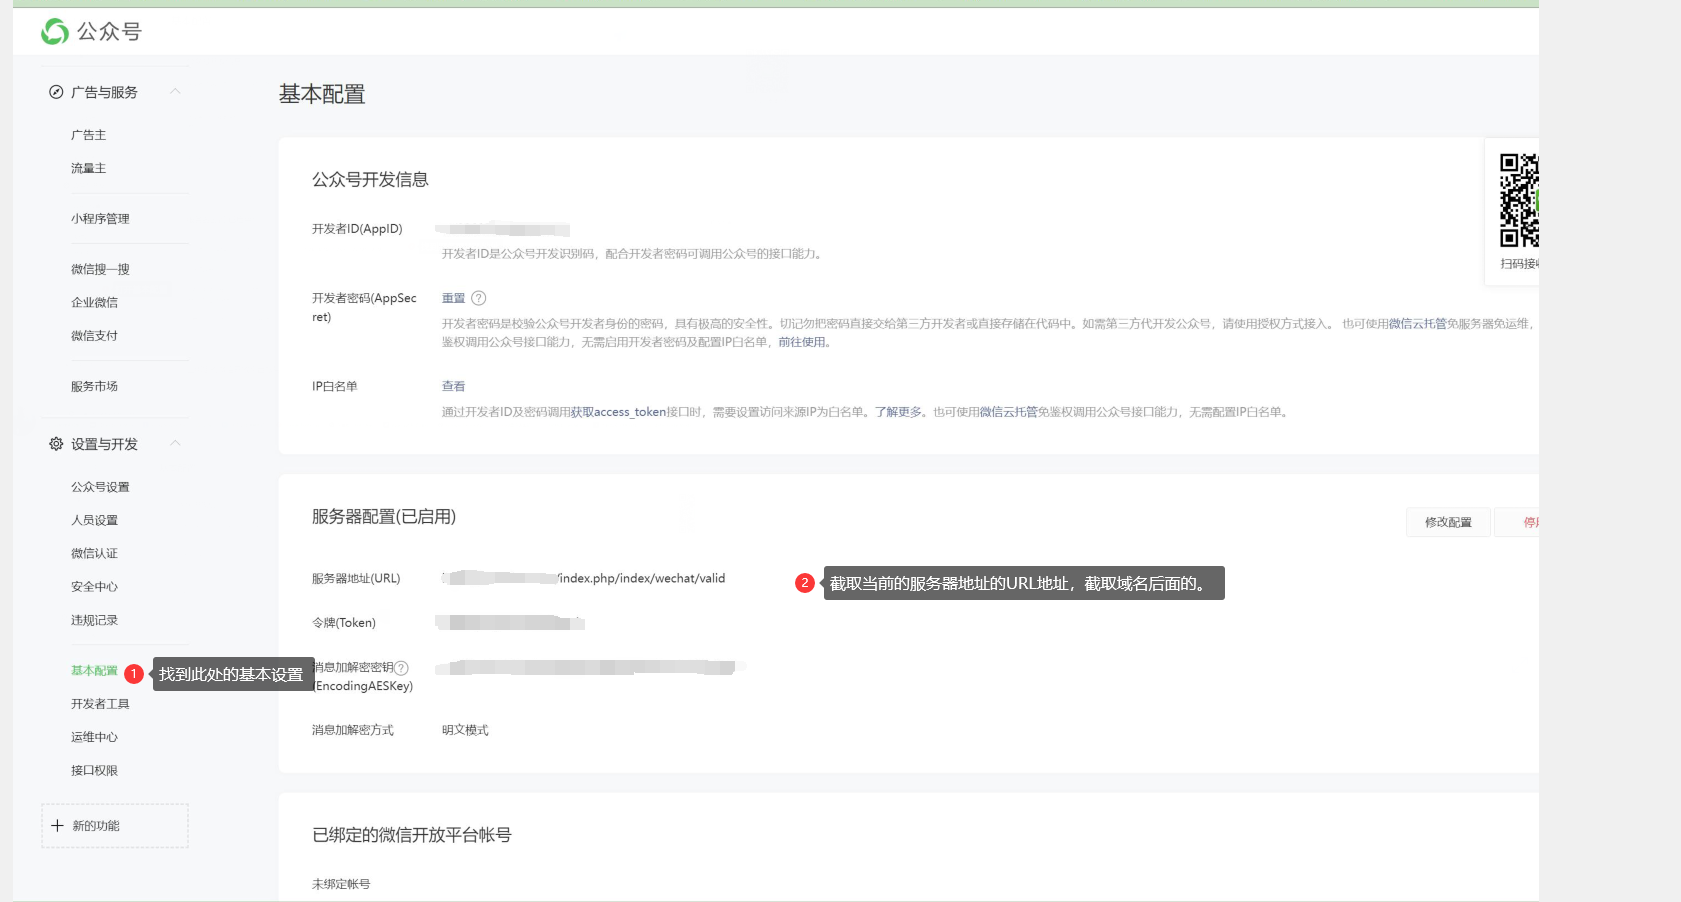The width and height of the screenshot is (1681, 902).
Task: Click the 公众号开发信息 section title
Action: click(x=370, y=179)
